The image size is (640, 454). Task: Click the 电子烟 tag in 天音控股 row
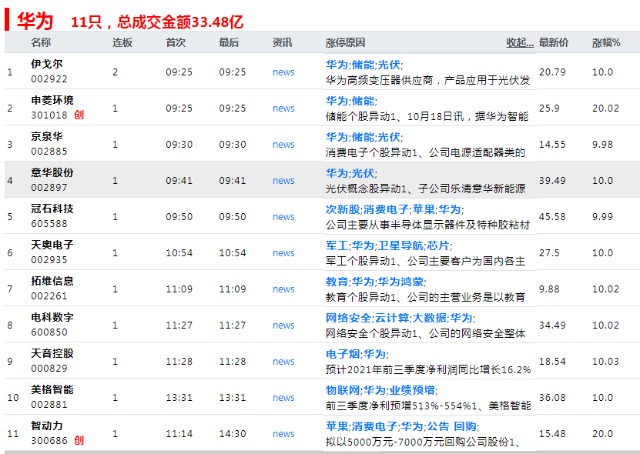342,354
